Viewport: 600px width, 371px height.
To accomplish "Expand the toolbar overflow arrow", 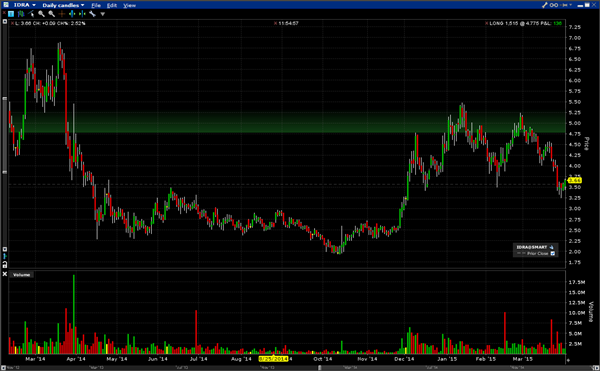I will click(x=103, y=14).
